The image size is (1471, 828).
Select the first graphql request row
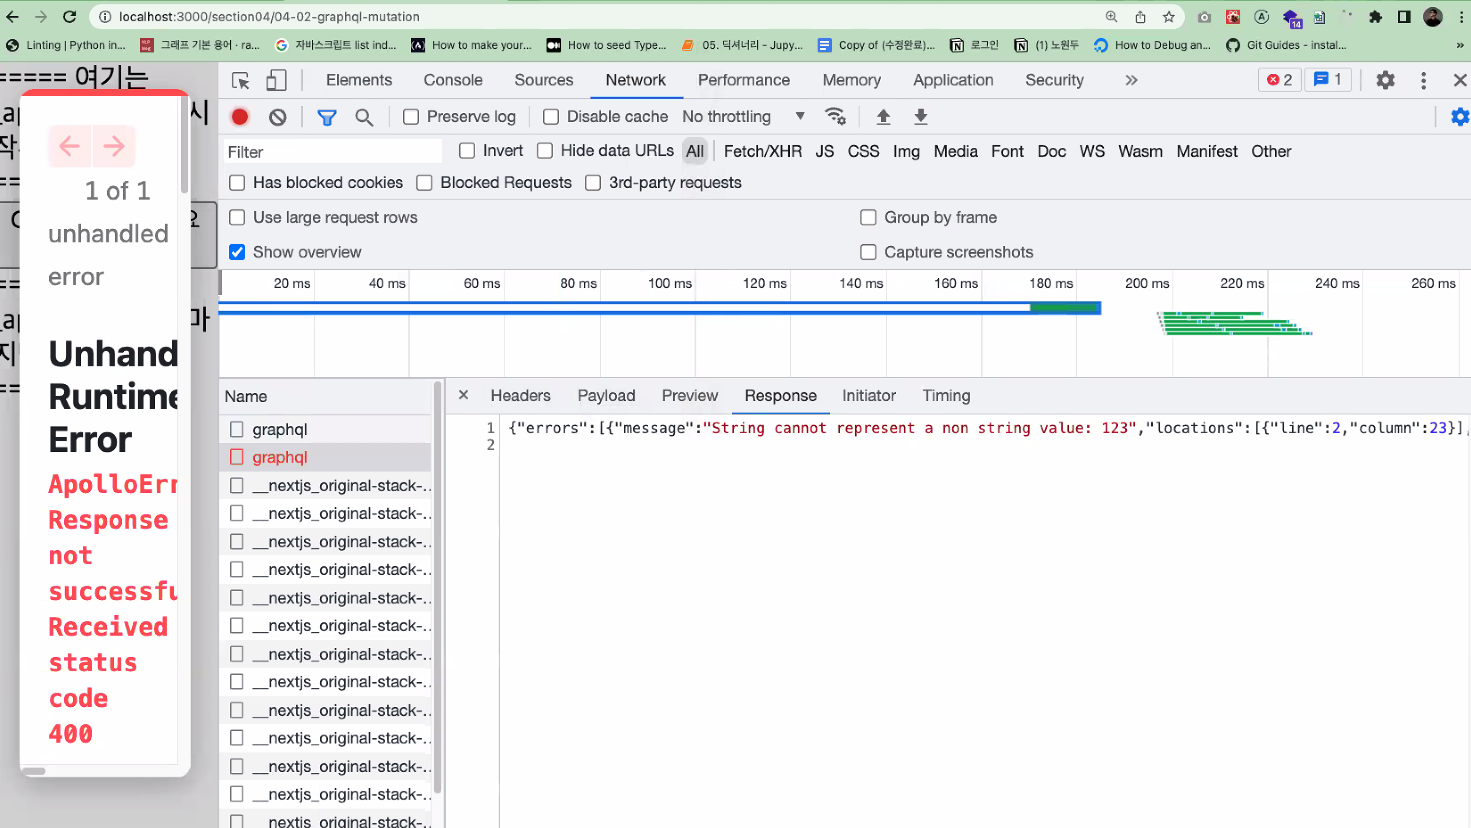click(x=326, y=429)
